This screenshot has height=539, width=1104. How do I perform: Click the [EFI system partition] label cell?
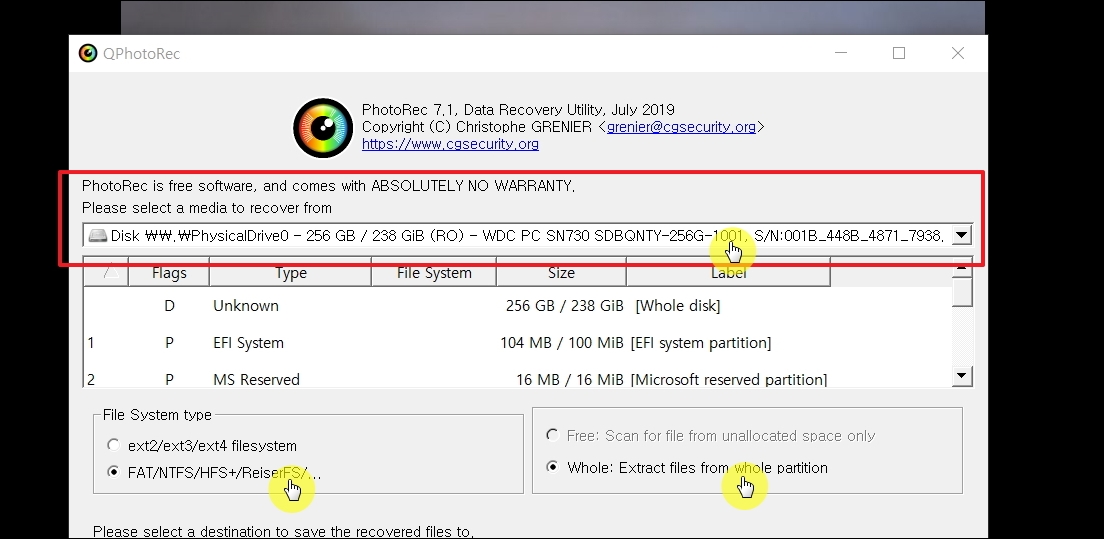click(701, 343)
